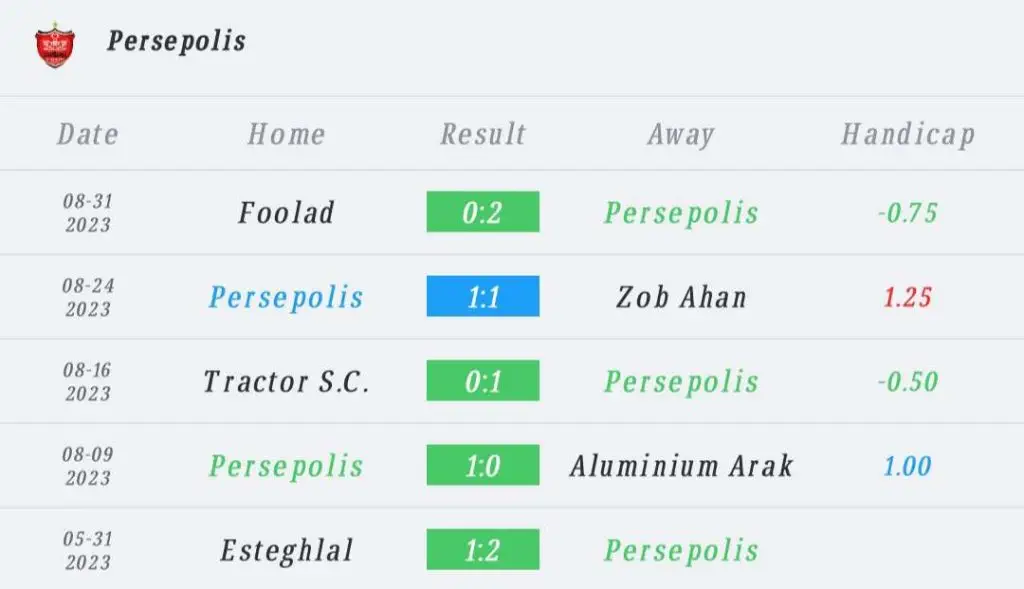Click the green 0:2 result badge

pos(483,212)
